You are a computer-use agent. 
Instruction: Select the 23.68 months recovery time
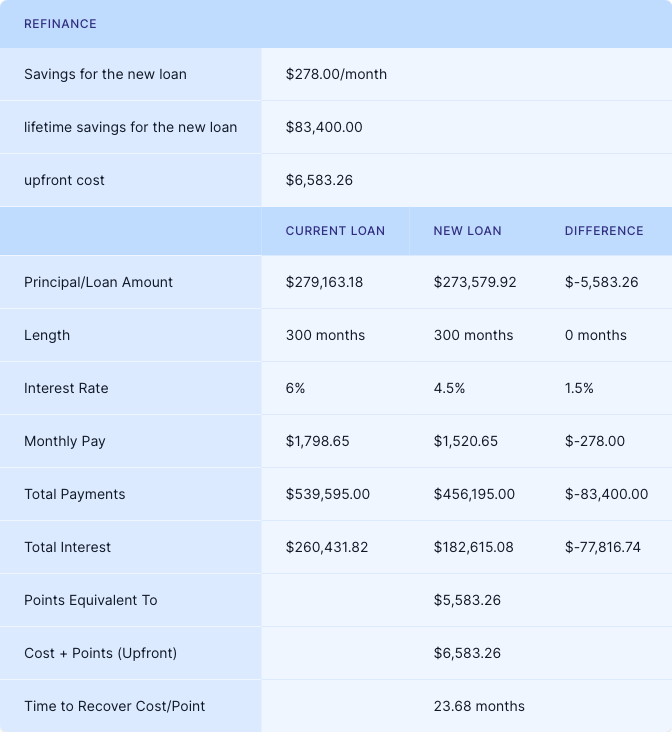tap(479, 706)
